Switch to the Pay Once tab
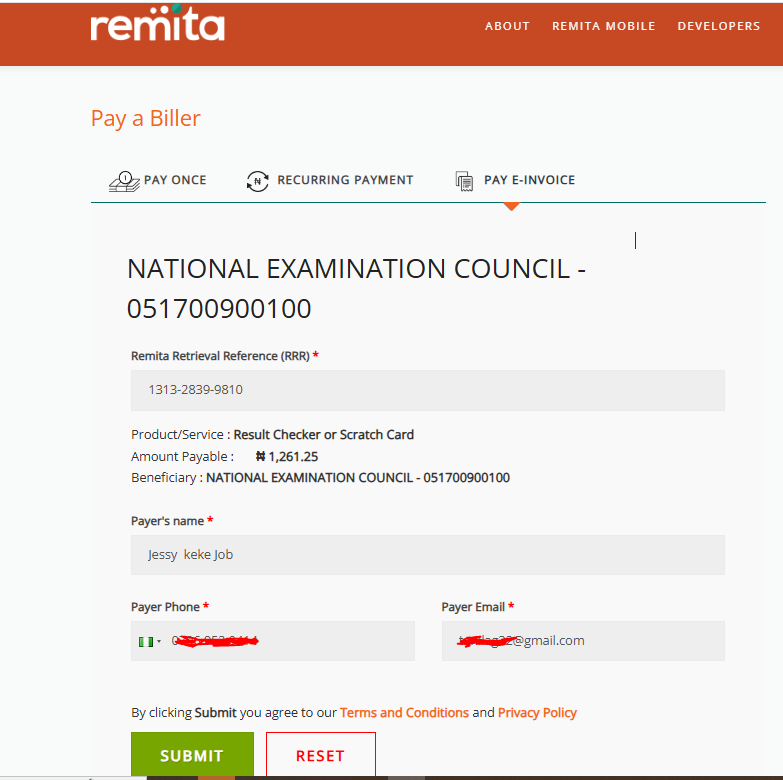 (175, 180)
